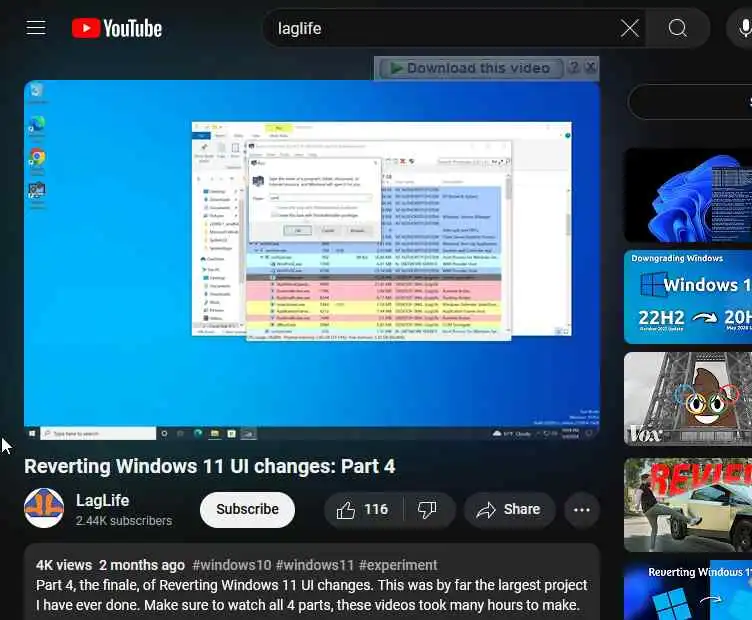Share this video
The image size is (752, 620).
pyautogui.click(x=509, y=509)
